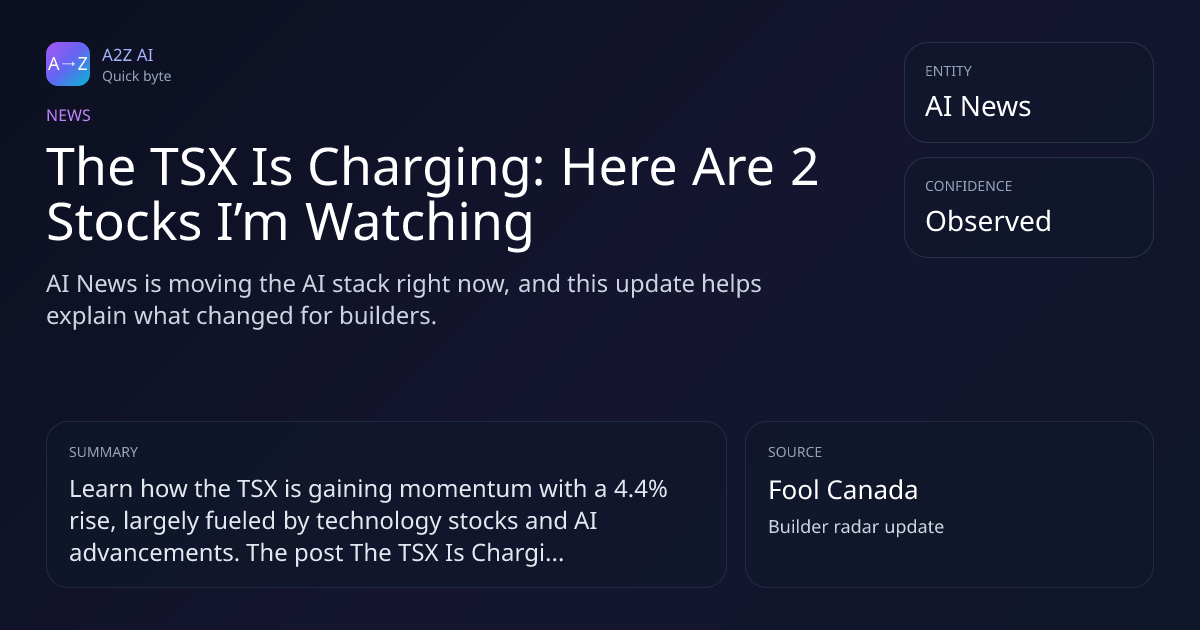Select the CONFIDENCE label text

[x=968, y=186]
